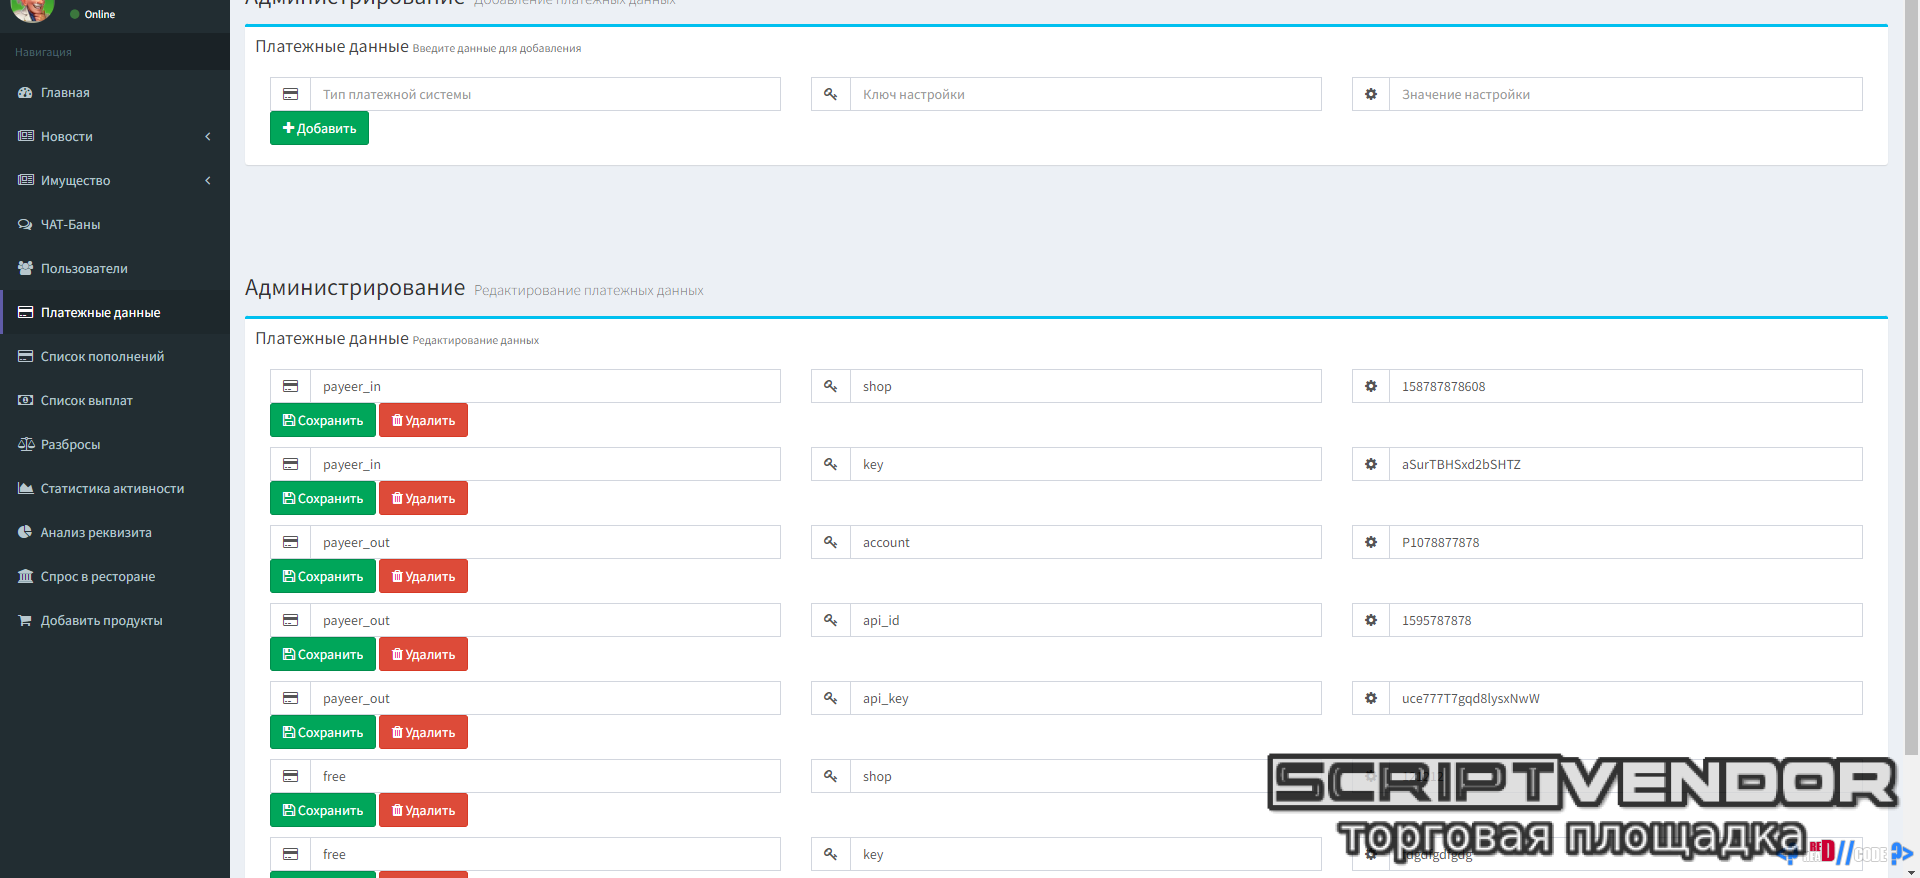Click the Добавить продукты shopping cart icon
The width and height of the screenshot is (1920, 878).
click(25, 621)
